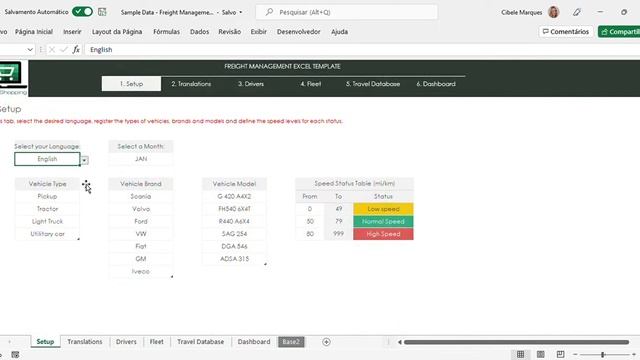
Task: Open the Fórmulas ribbon tab
Action: [167, 31]
